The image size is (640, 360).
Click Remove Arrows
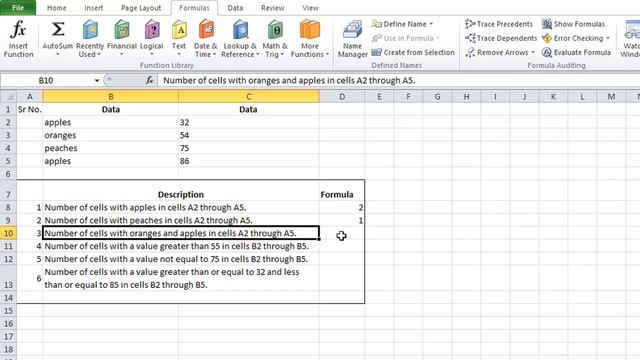pos(500,52)
